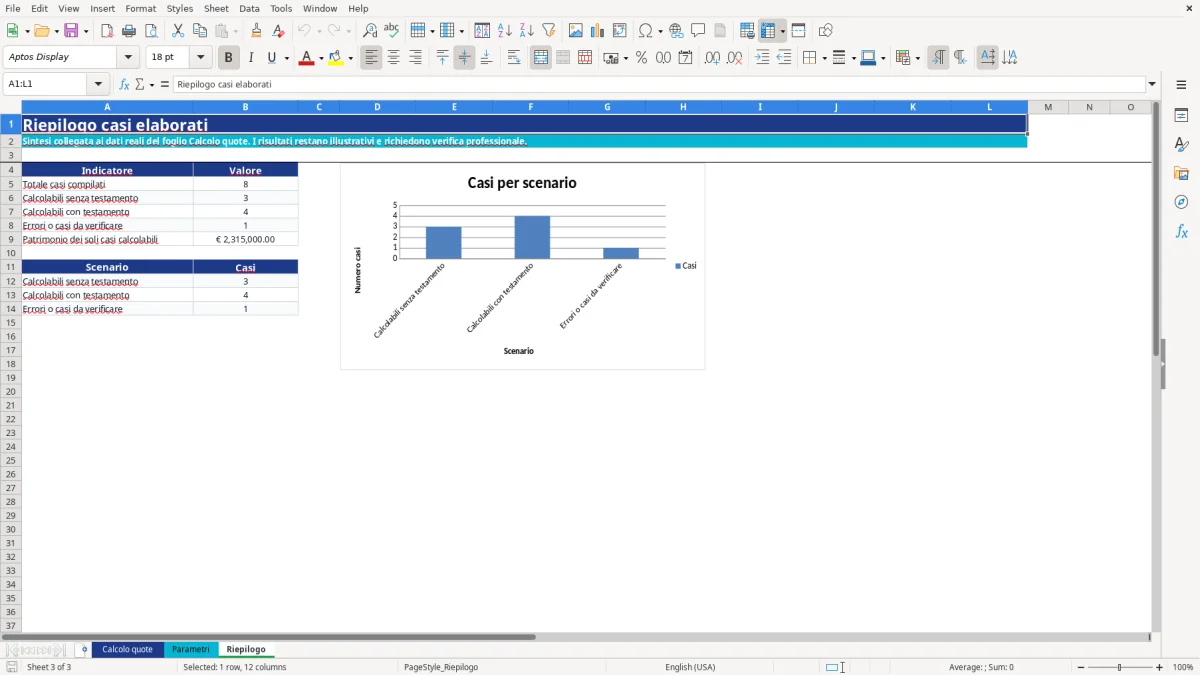The image size is (1200, 675).
Task: Run the spelling check
Action: coord(392,31)
